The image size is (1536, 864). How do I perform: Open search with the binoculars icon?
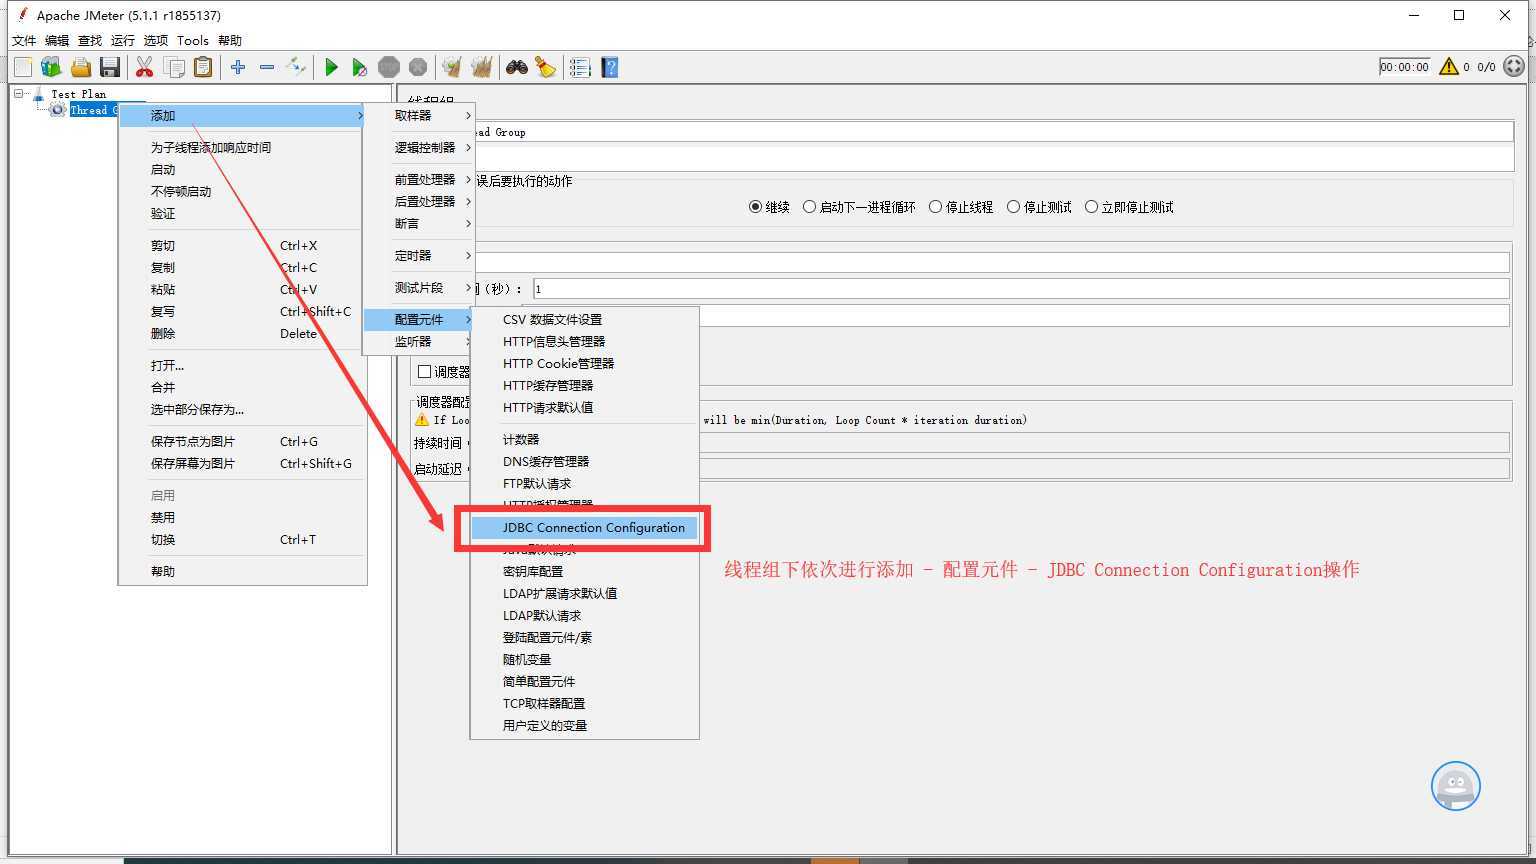(x=516, y=67)
